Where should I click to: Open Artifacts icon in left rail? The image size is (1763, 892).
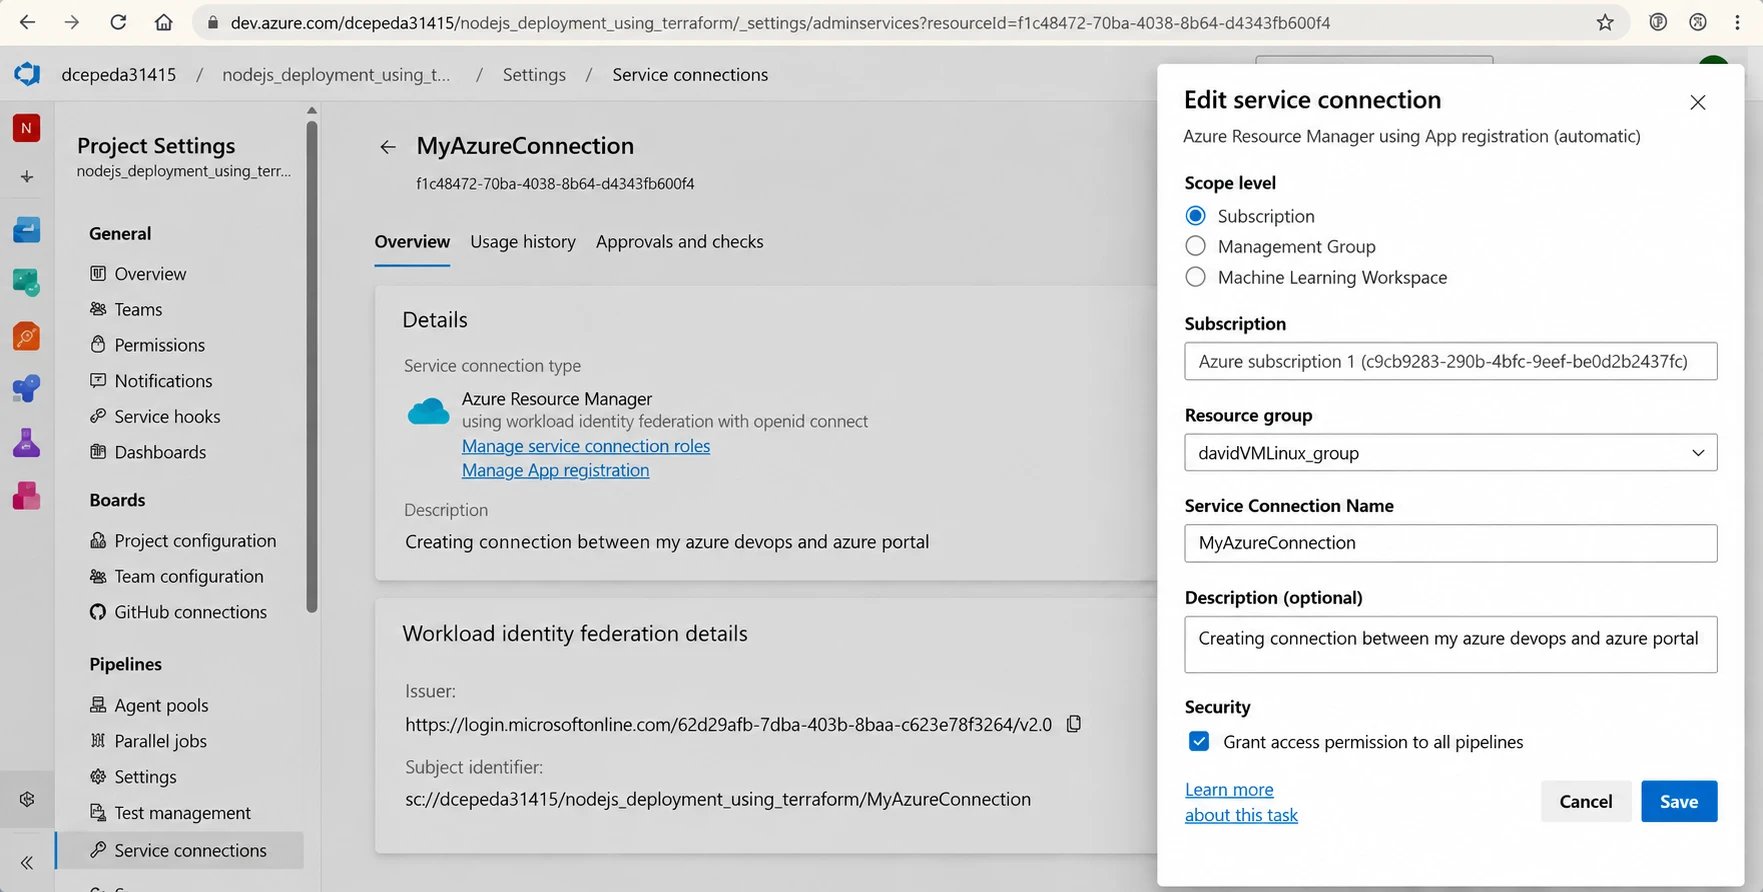27,495
